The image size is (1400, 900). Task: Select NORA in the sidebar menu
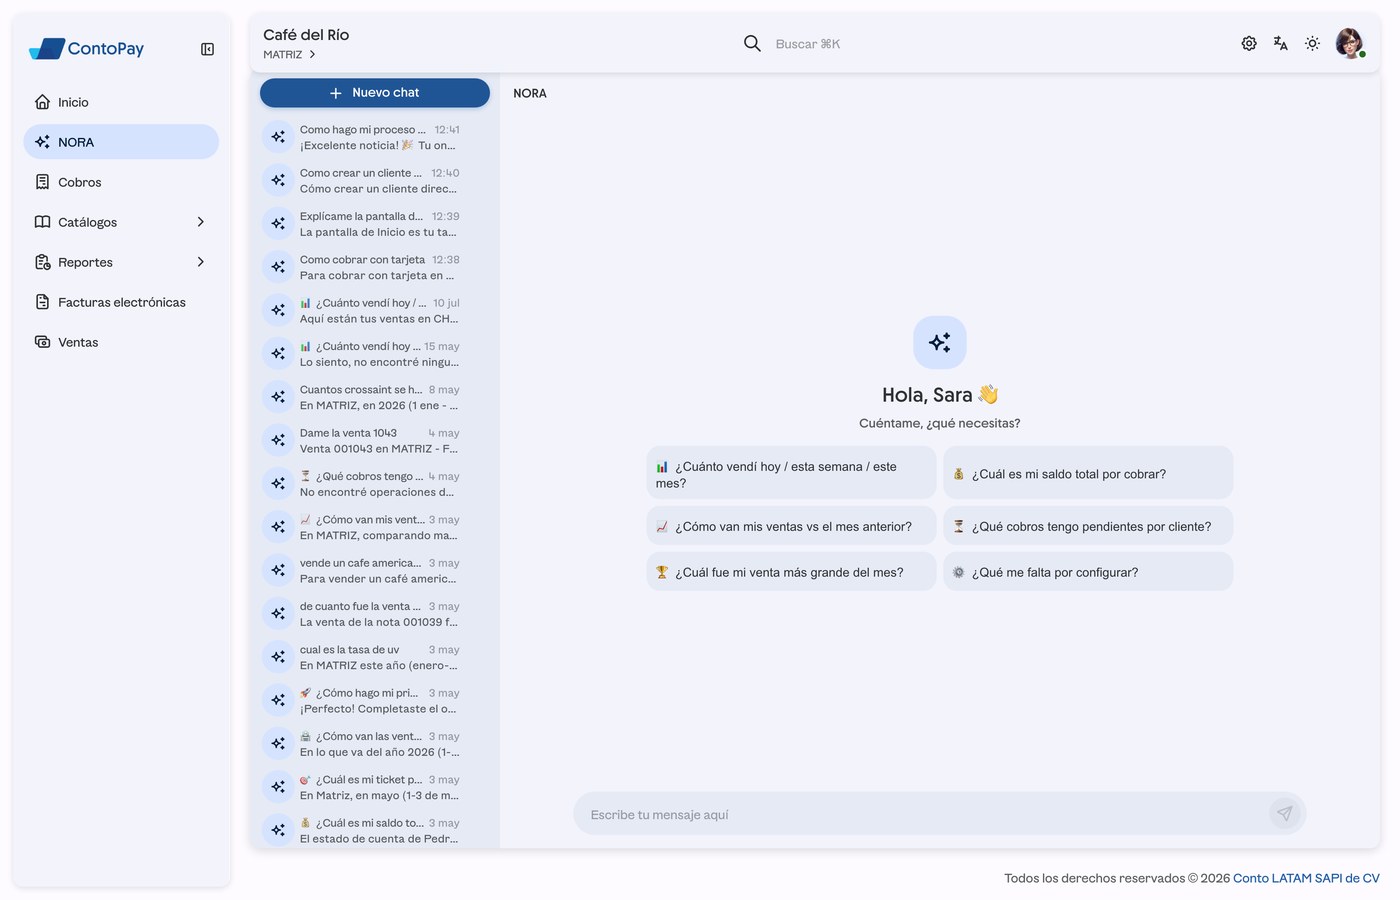[121, 142]
